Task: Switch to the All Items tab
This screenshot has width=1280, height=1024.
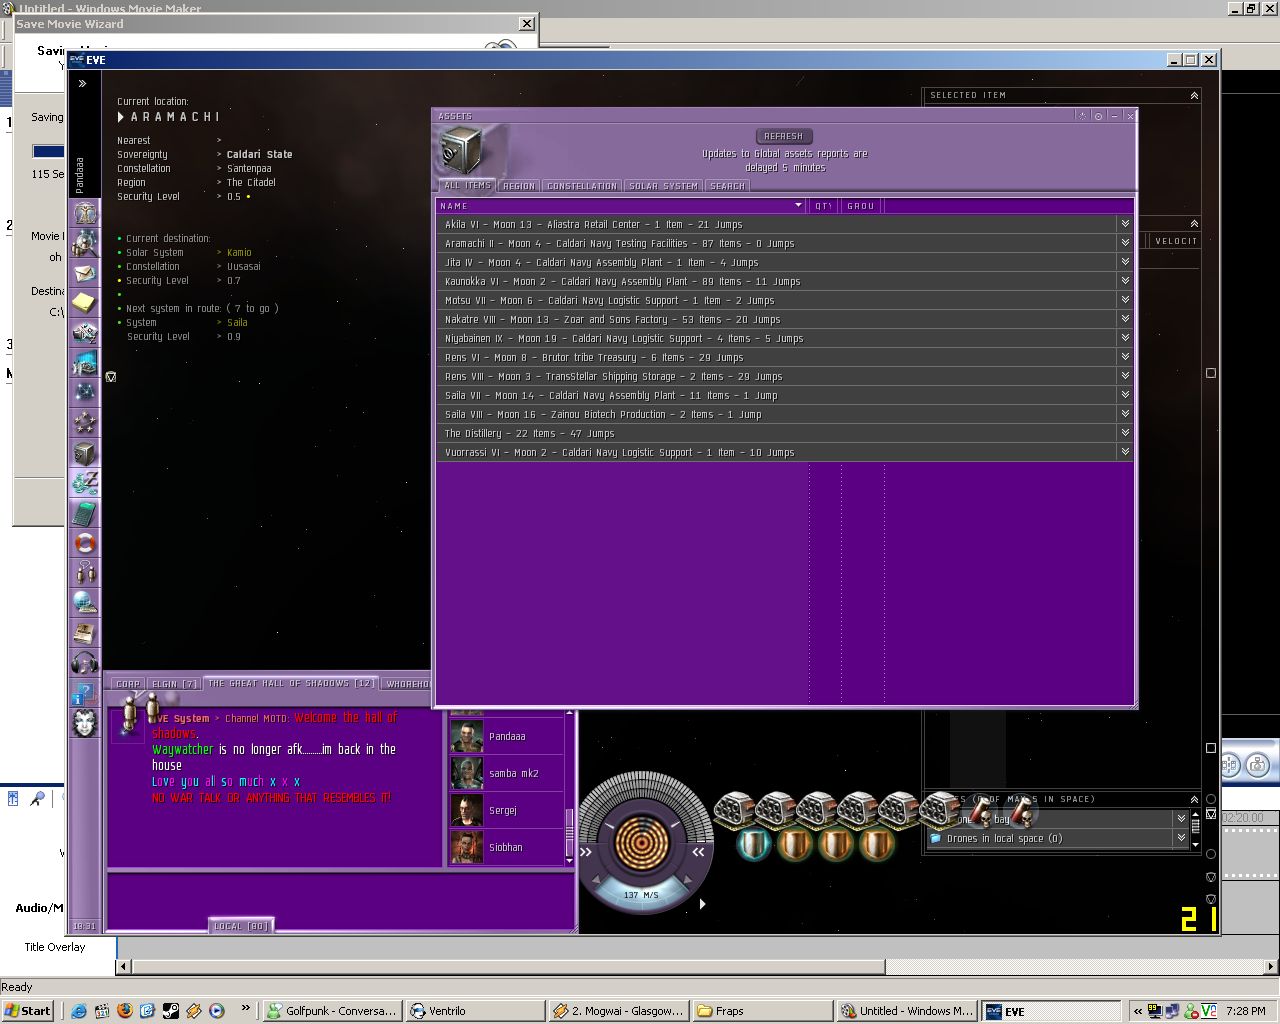Action: [467, 186]
